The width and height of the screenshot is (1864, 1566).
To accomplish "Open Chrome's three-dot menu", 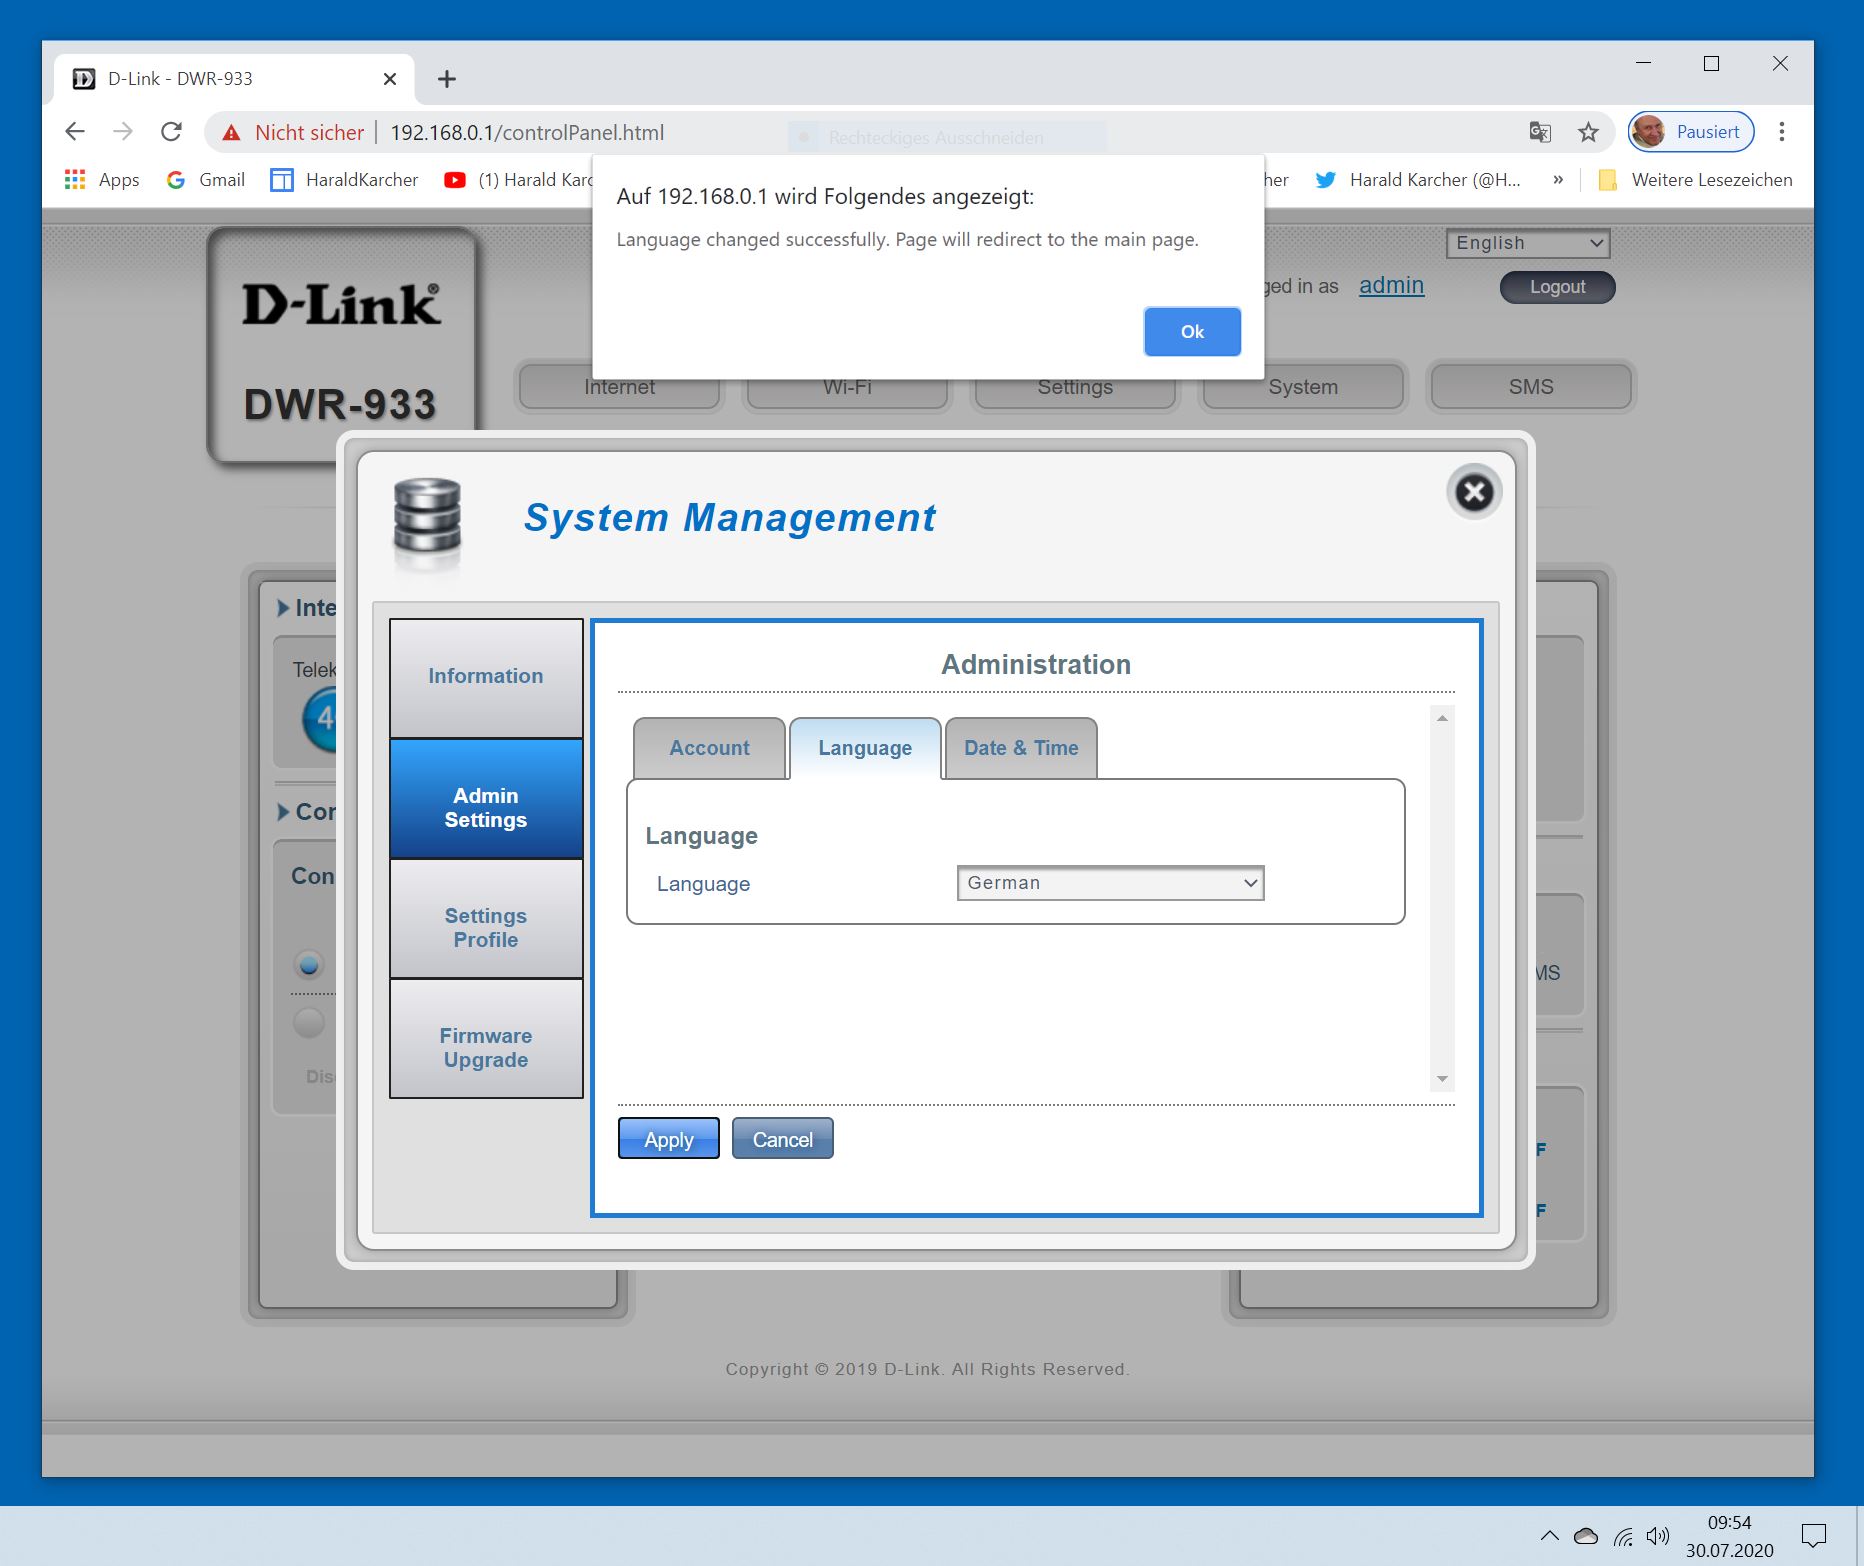I will [x=1782, y=132].
